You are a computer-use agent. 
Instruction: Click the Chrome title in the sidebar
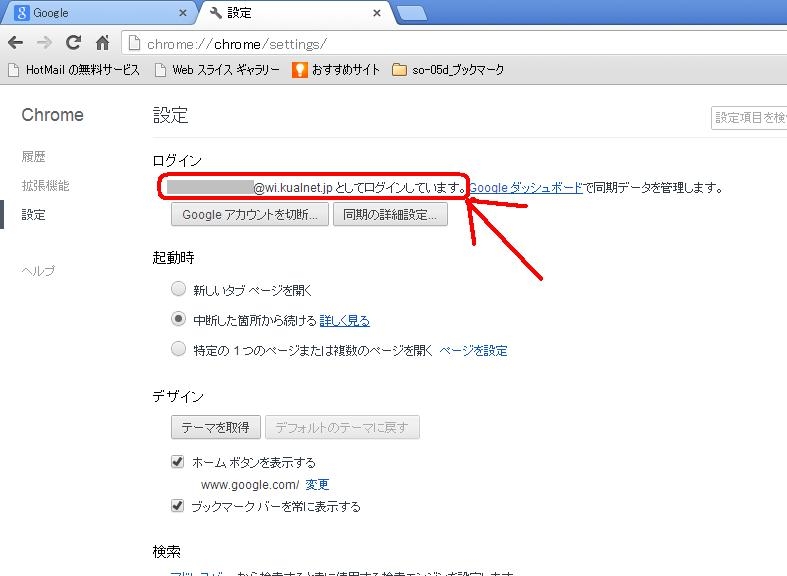pos(53,115)
